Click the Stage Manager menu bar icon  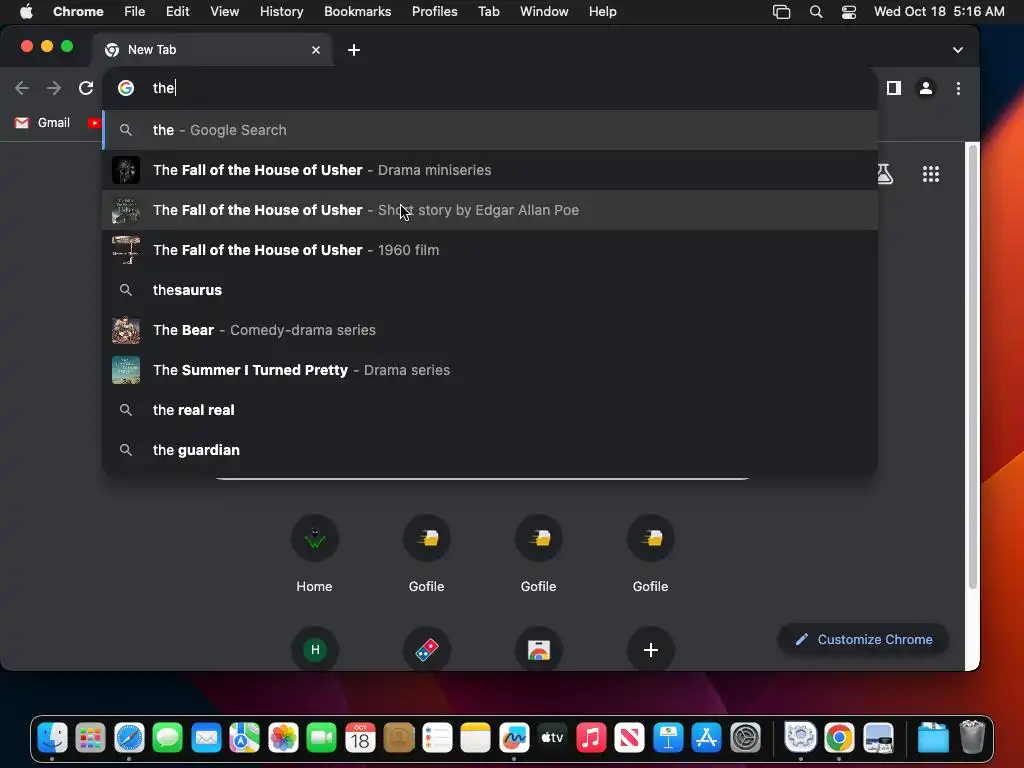tap(781, 12)
